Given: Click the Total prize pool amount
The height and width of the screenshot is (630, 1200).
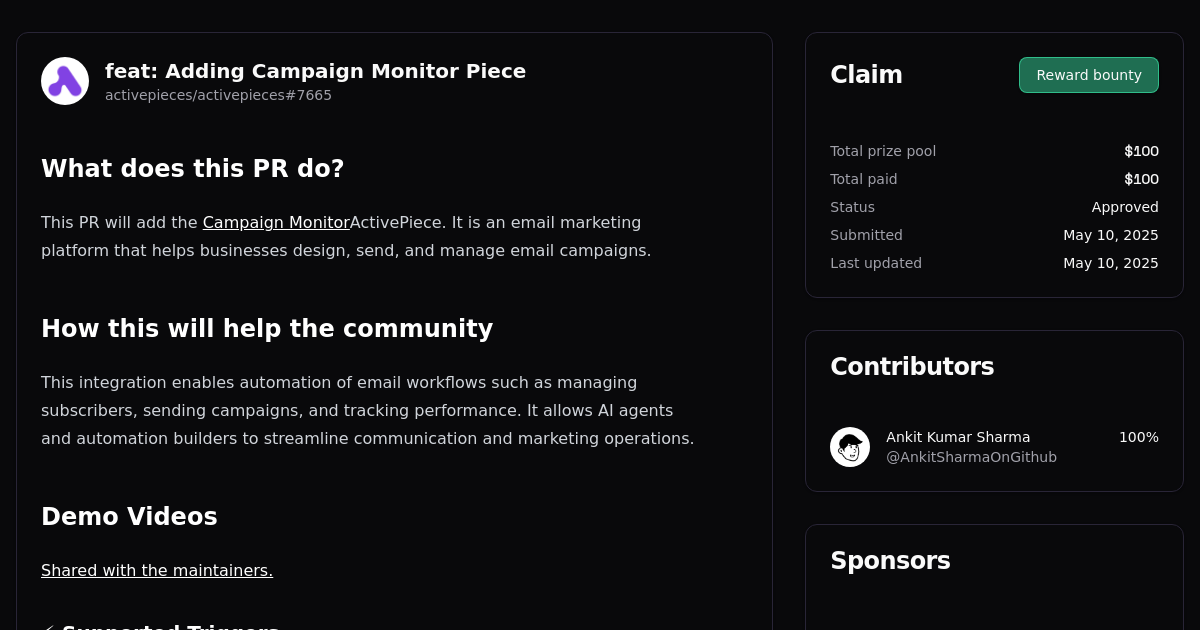Looking at the screenshot, I should point(1141,151).
